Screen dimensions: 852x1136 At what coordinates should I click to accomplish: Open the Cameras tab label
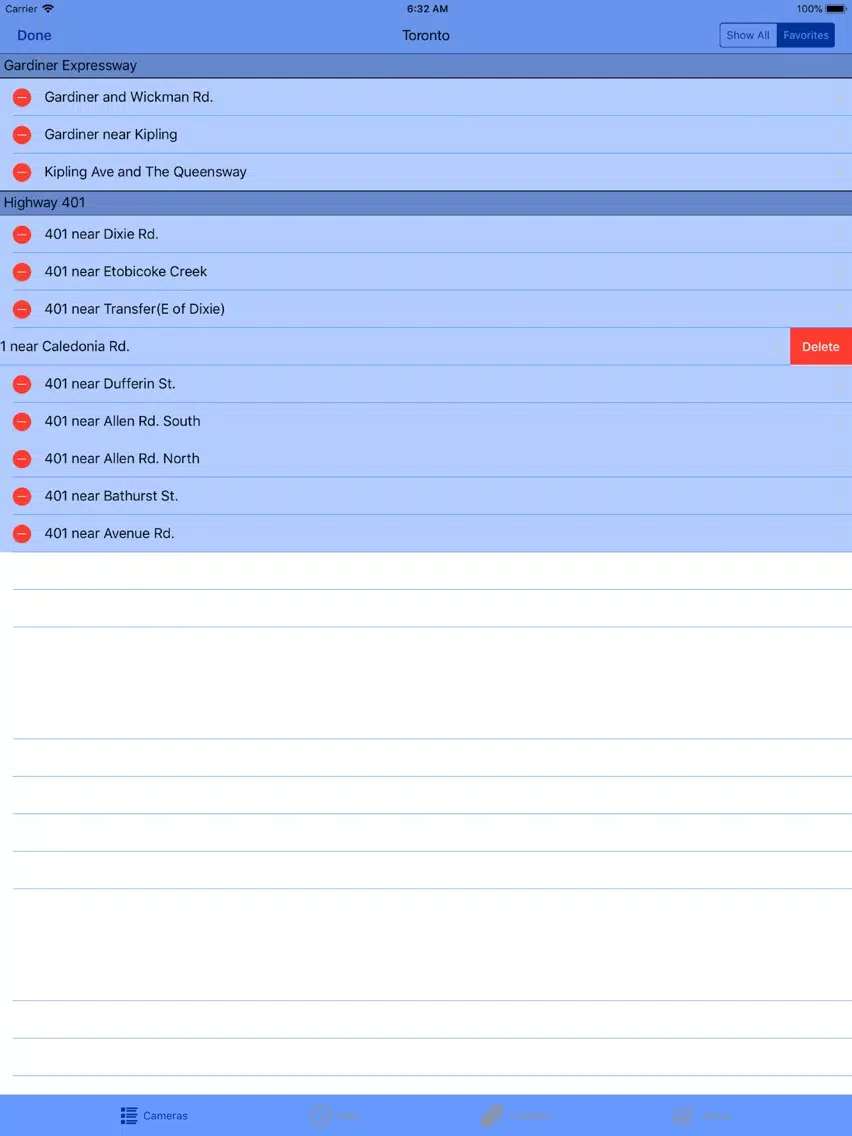click(x=165, y=1116)
